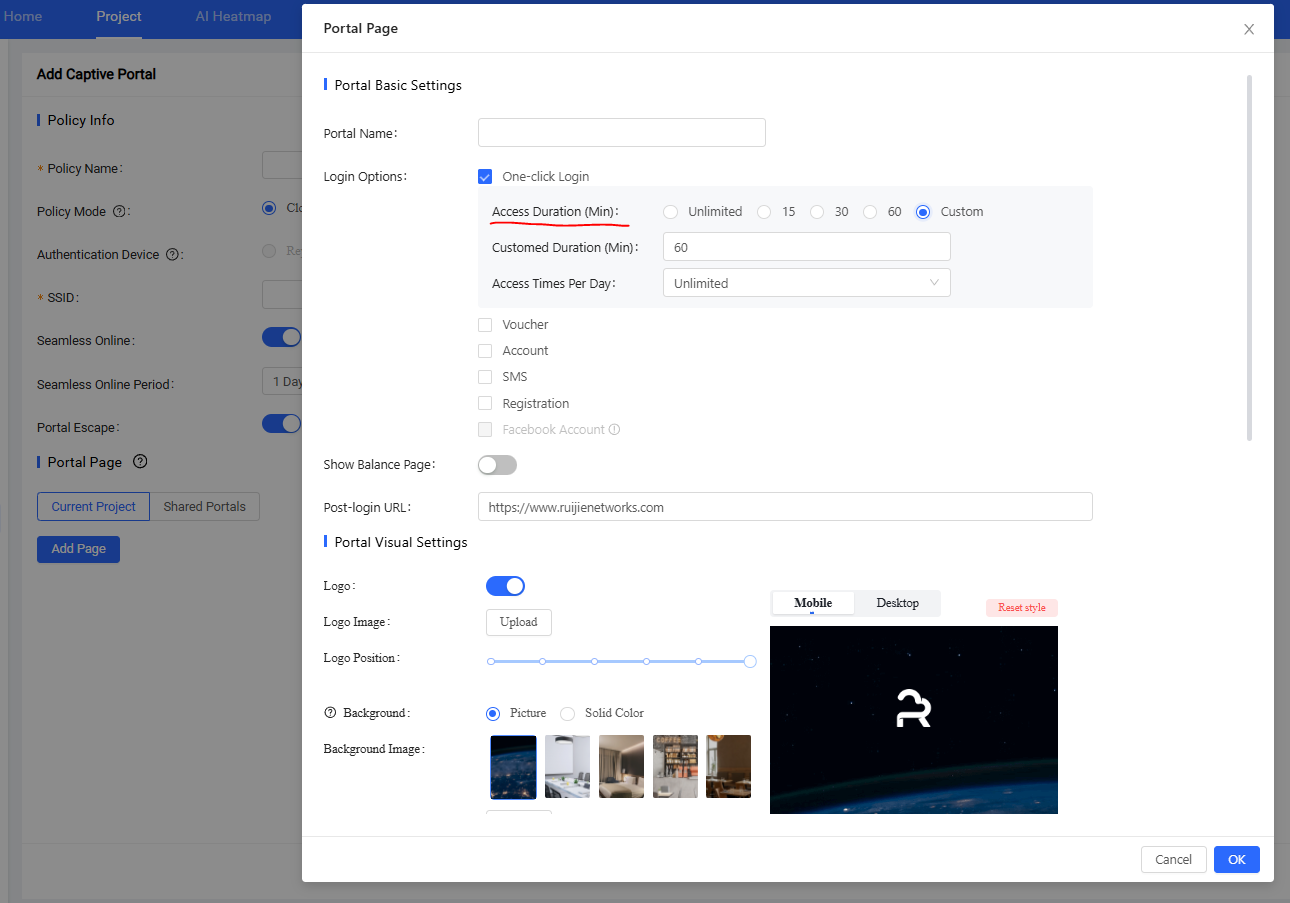The height and width of the screenshot is (903, 1290).
Task: Choose Picture background type
Action: tap(493, 714)
